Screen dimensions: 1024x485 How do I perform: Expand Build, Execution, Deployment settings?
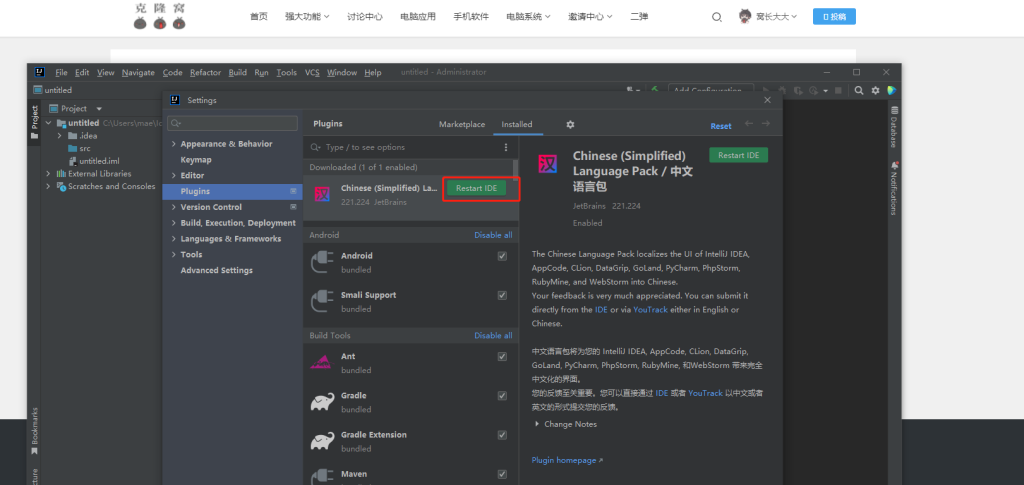pos(173,223)
